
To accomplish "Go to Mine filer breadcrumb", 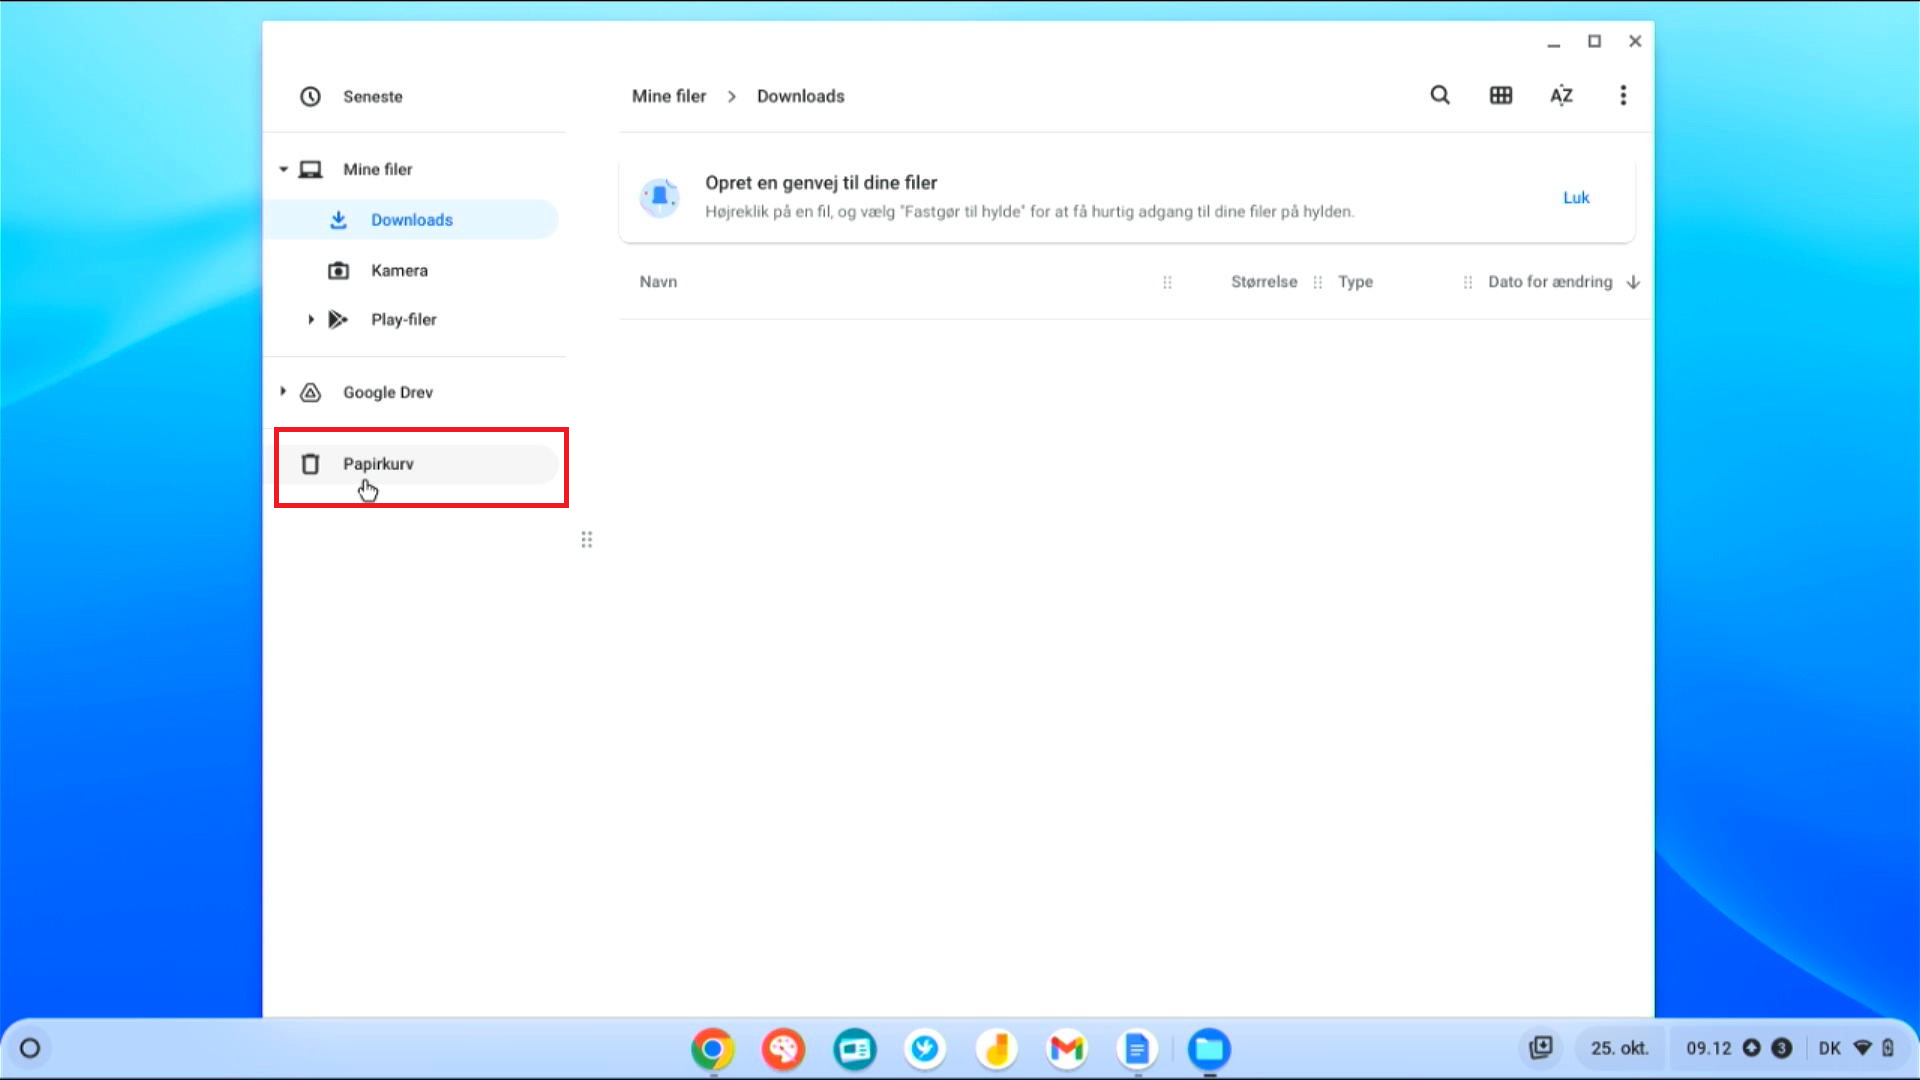I will [668, 96].
